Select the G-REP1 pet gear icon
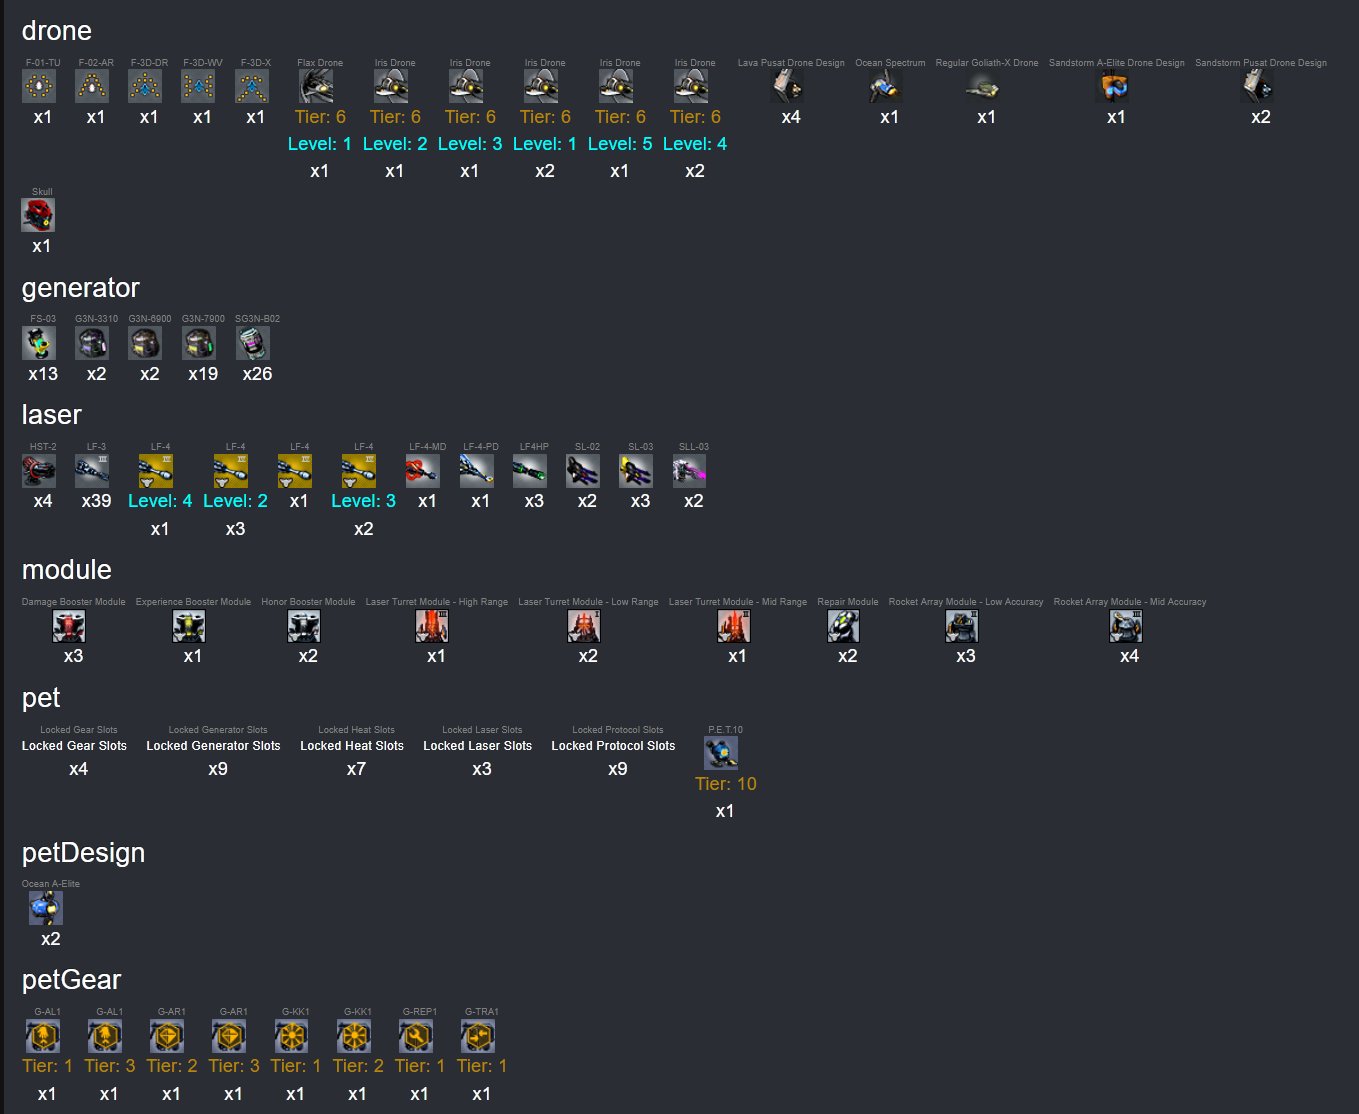This screenshot has width=1359, height=1114. tap(415, 1036)
